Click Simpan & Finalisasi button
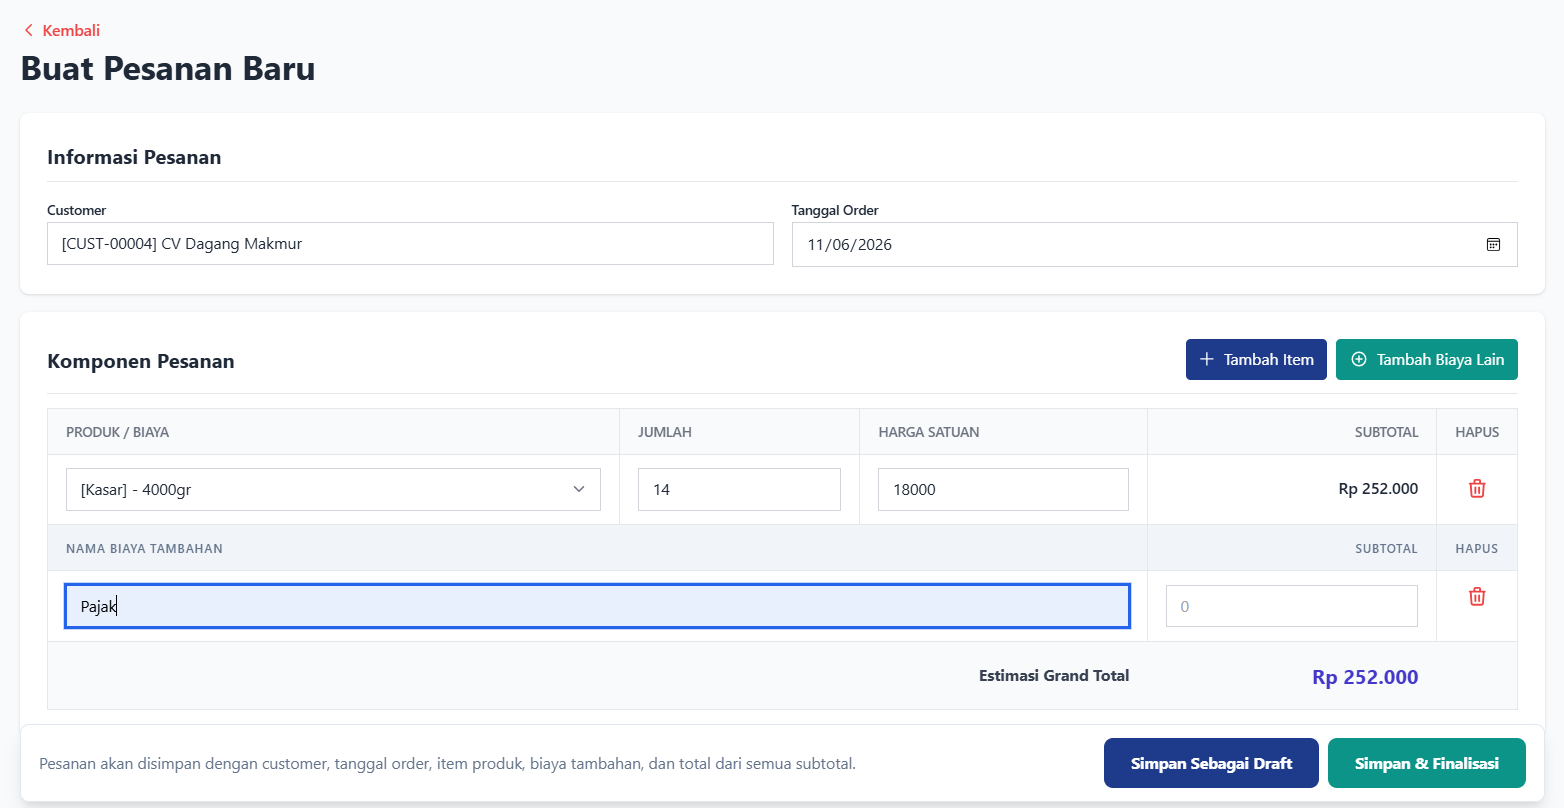 (1426, 764)
